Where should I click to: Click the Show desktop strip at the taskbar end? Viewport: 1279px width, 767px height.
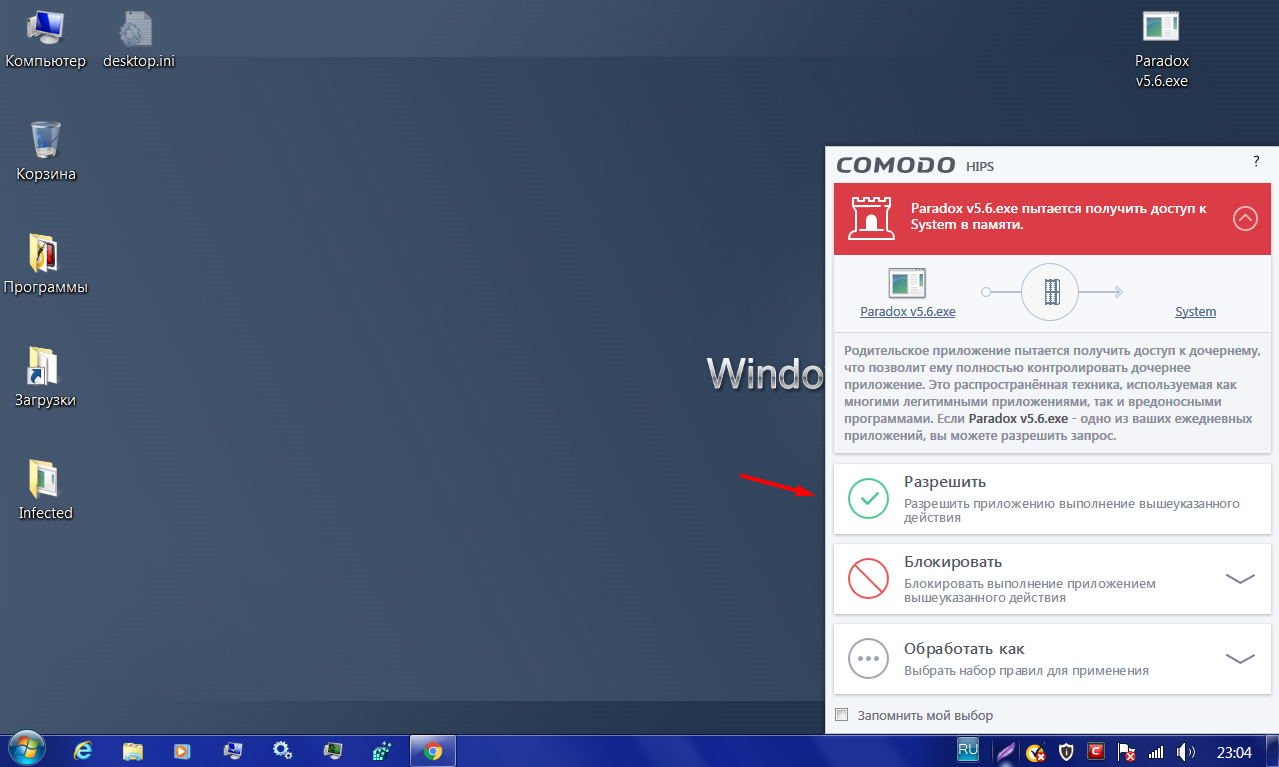point(1272,751)
